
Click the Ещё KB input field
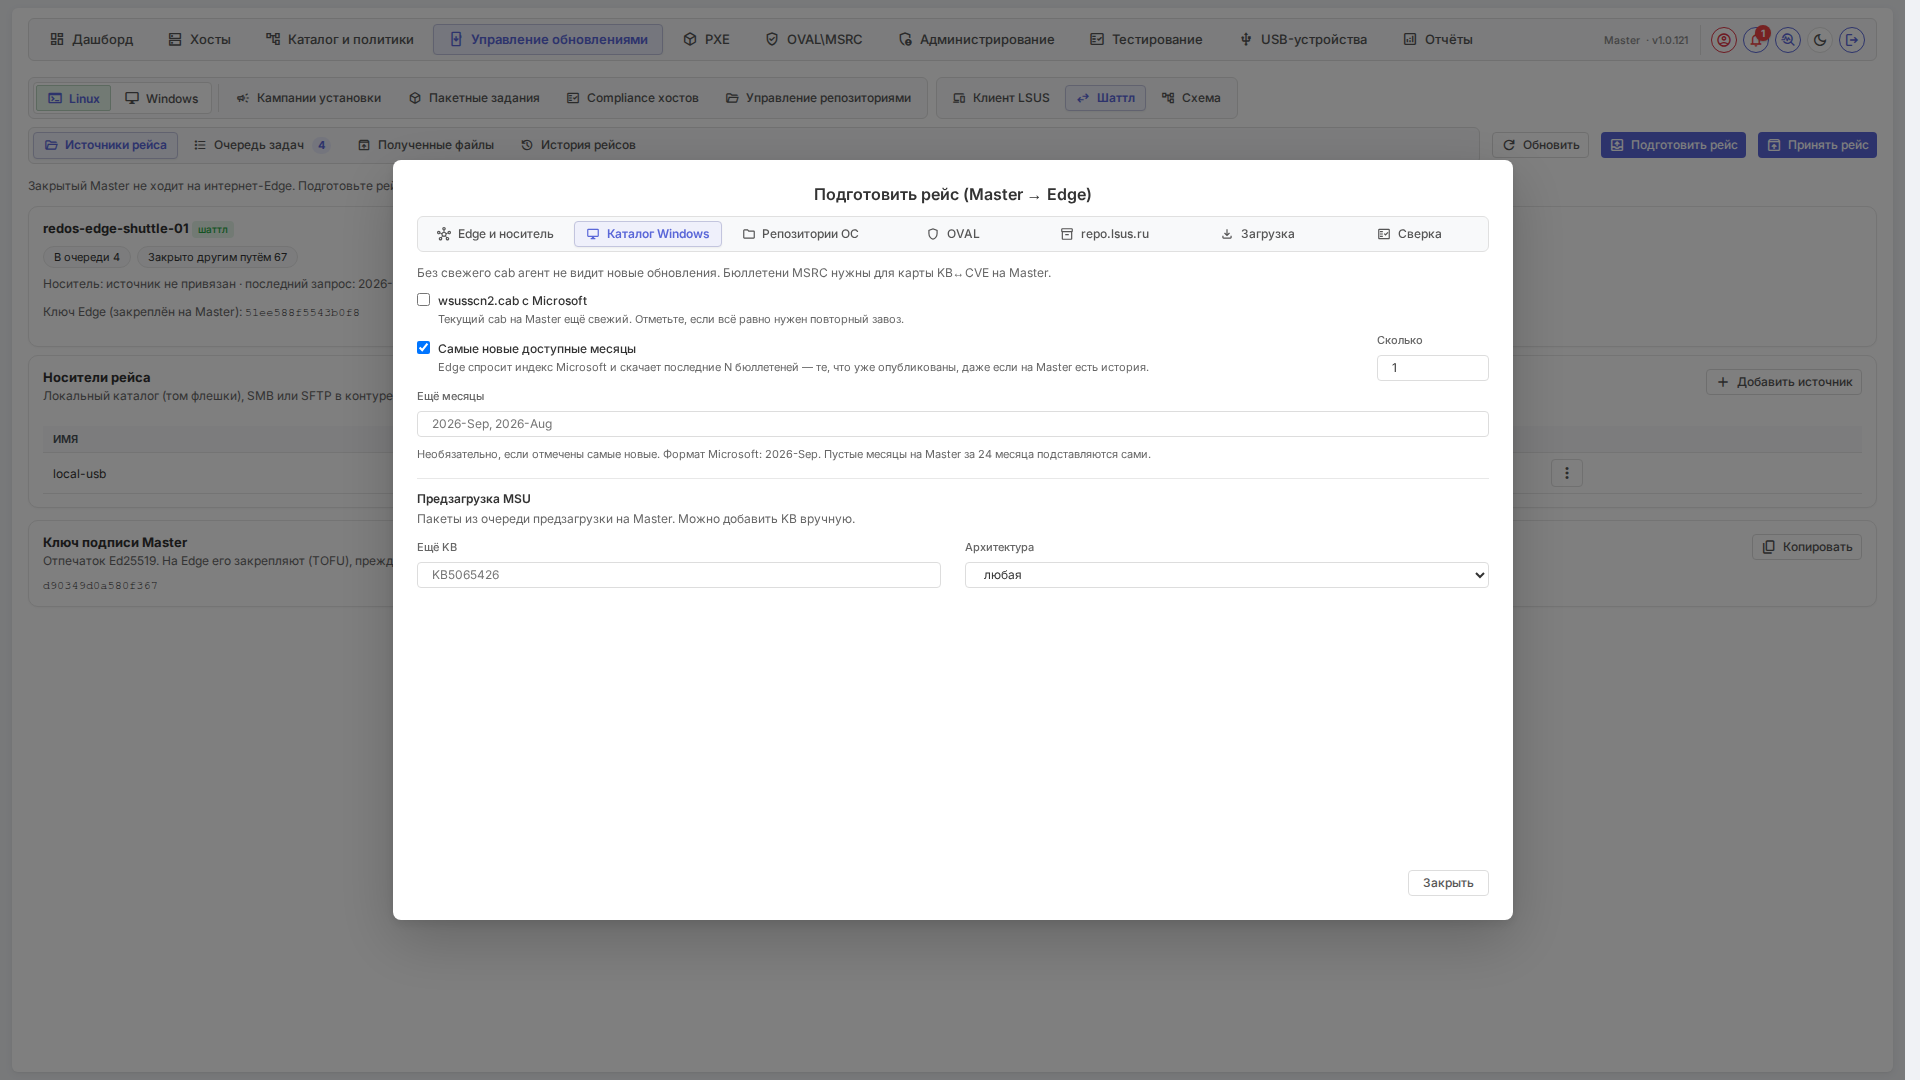click(678, 575)
